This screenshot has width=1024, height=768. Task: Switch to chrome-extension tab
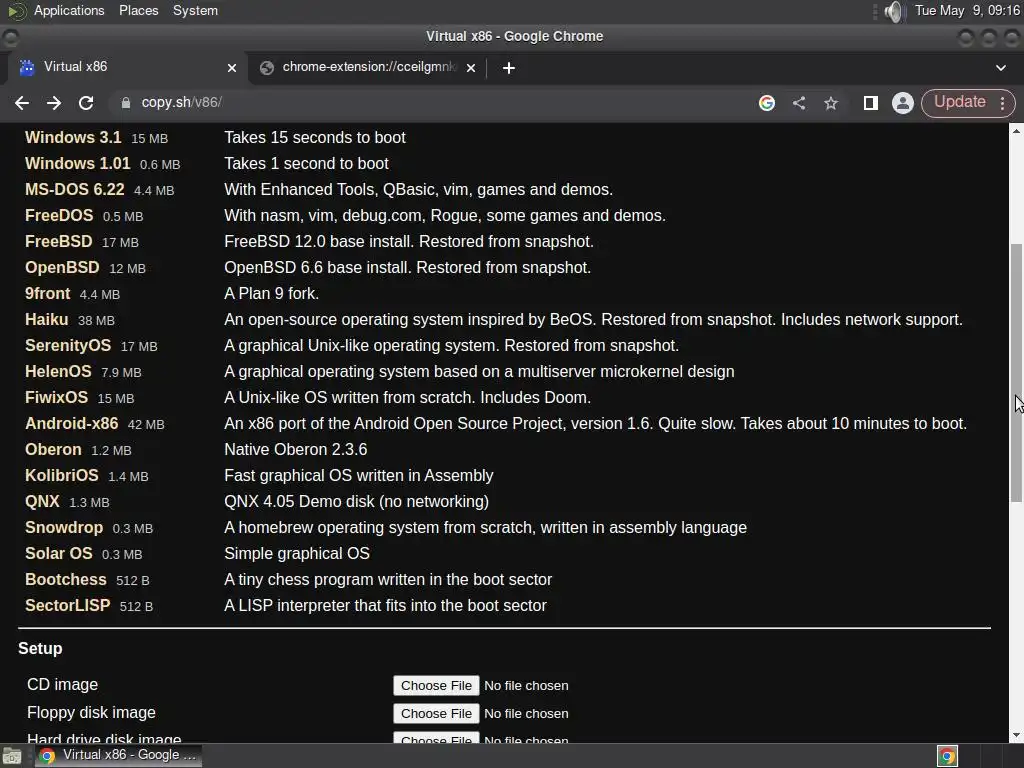coord(368,67)
